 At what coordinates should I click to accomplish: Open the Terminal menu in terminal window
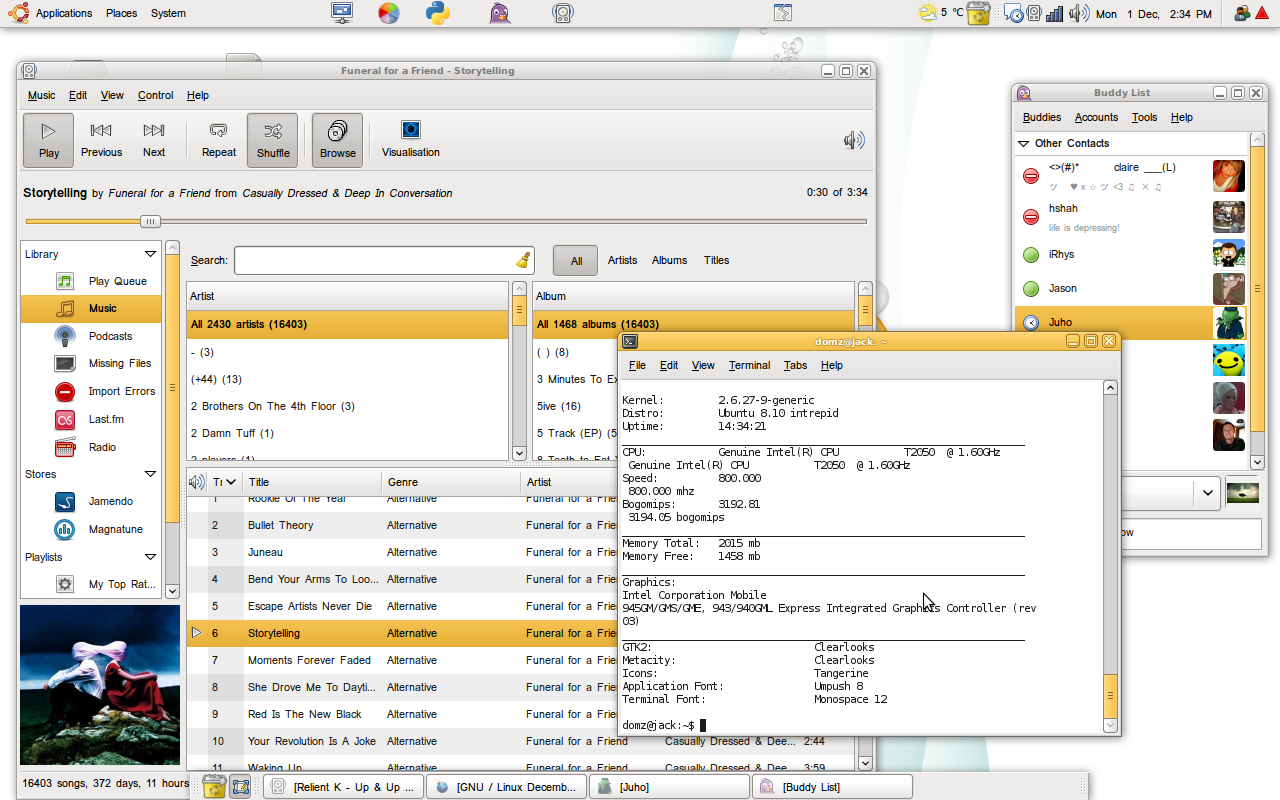[749, 365]
